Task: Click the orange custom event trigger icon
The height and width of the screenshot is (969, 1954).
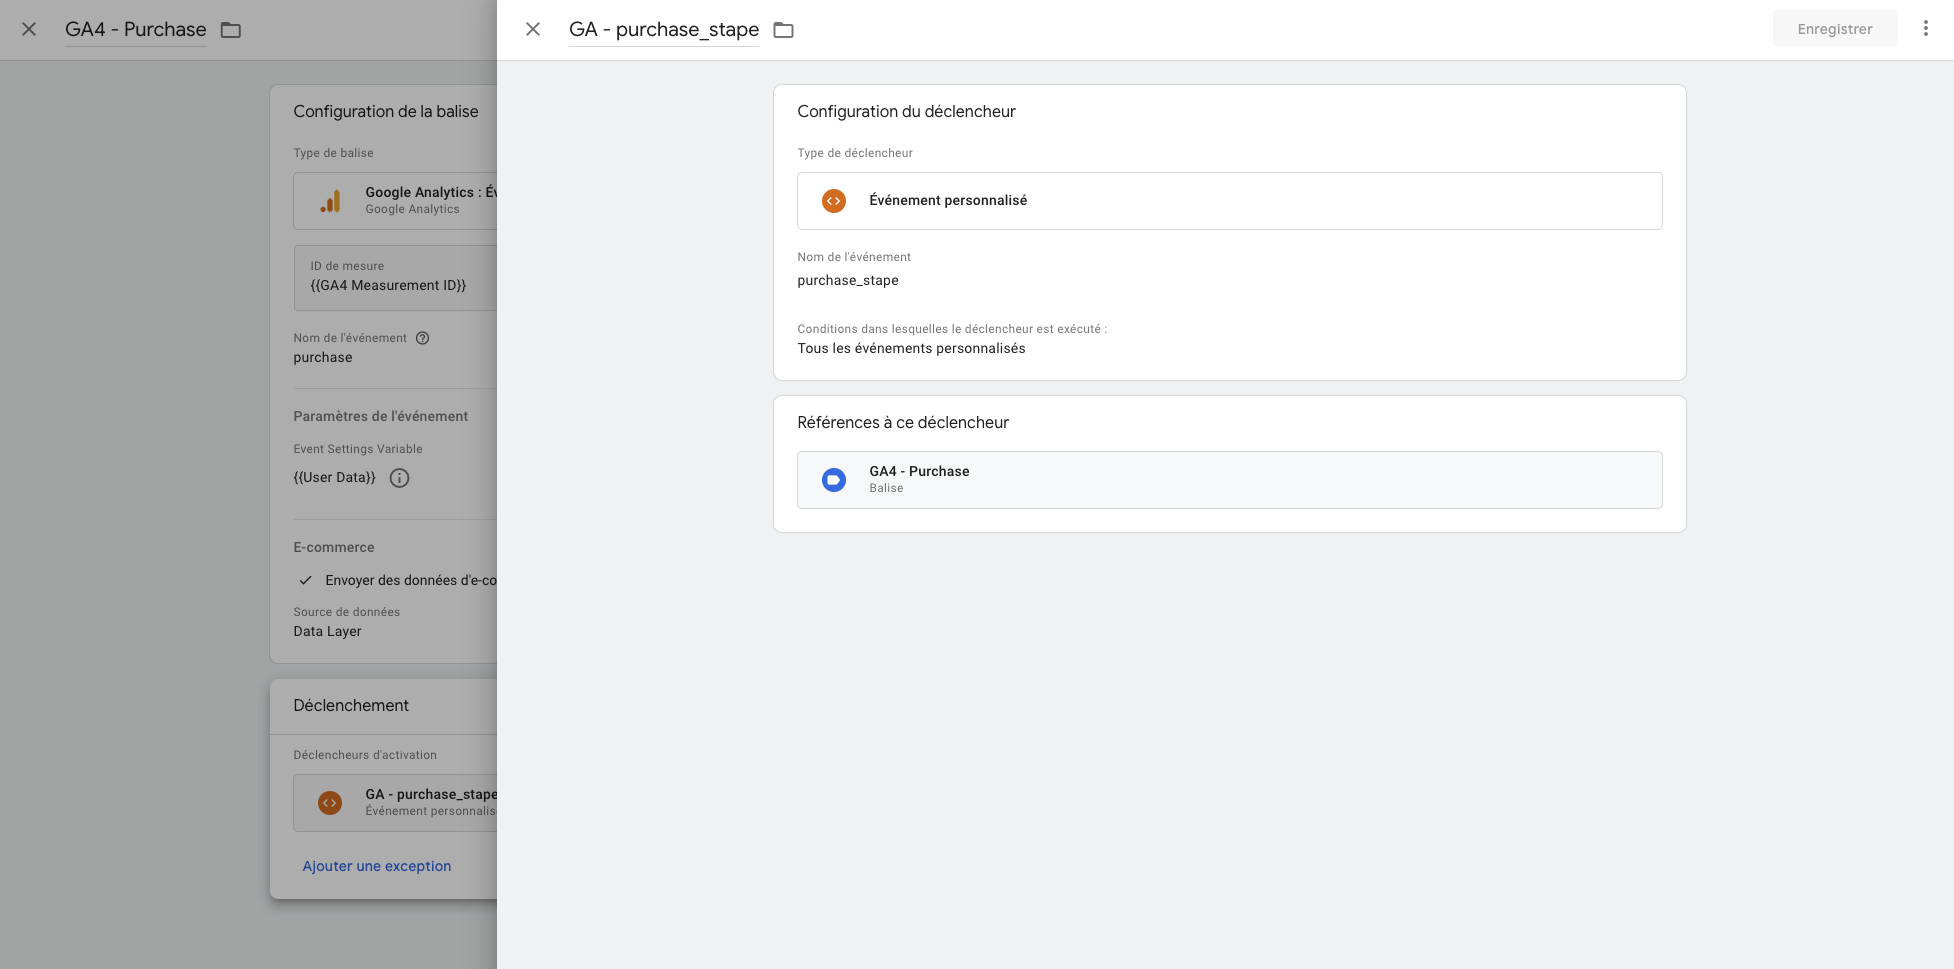Action: pyautogui.click(x=834, y=201)
